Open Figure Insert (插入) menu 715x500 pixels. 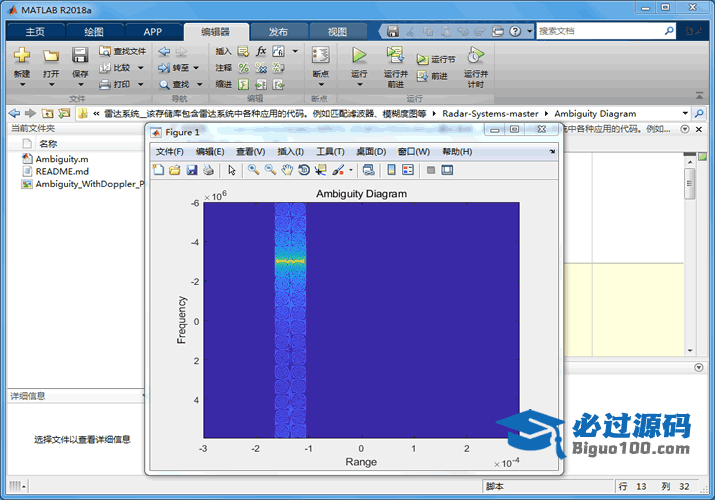click(290, 152)
